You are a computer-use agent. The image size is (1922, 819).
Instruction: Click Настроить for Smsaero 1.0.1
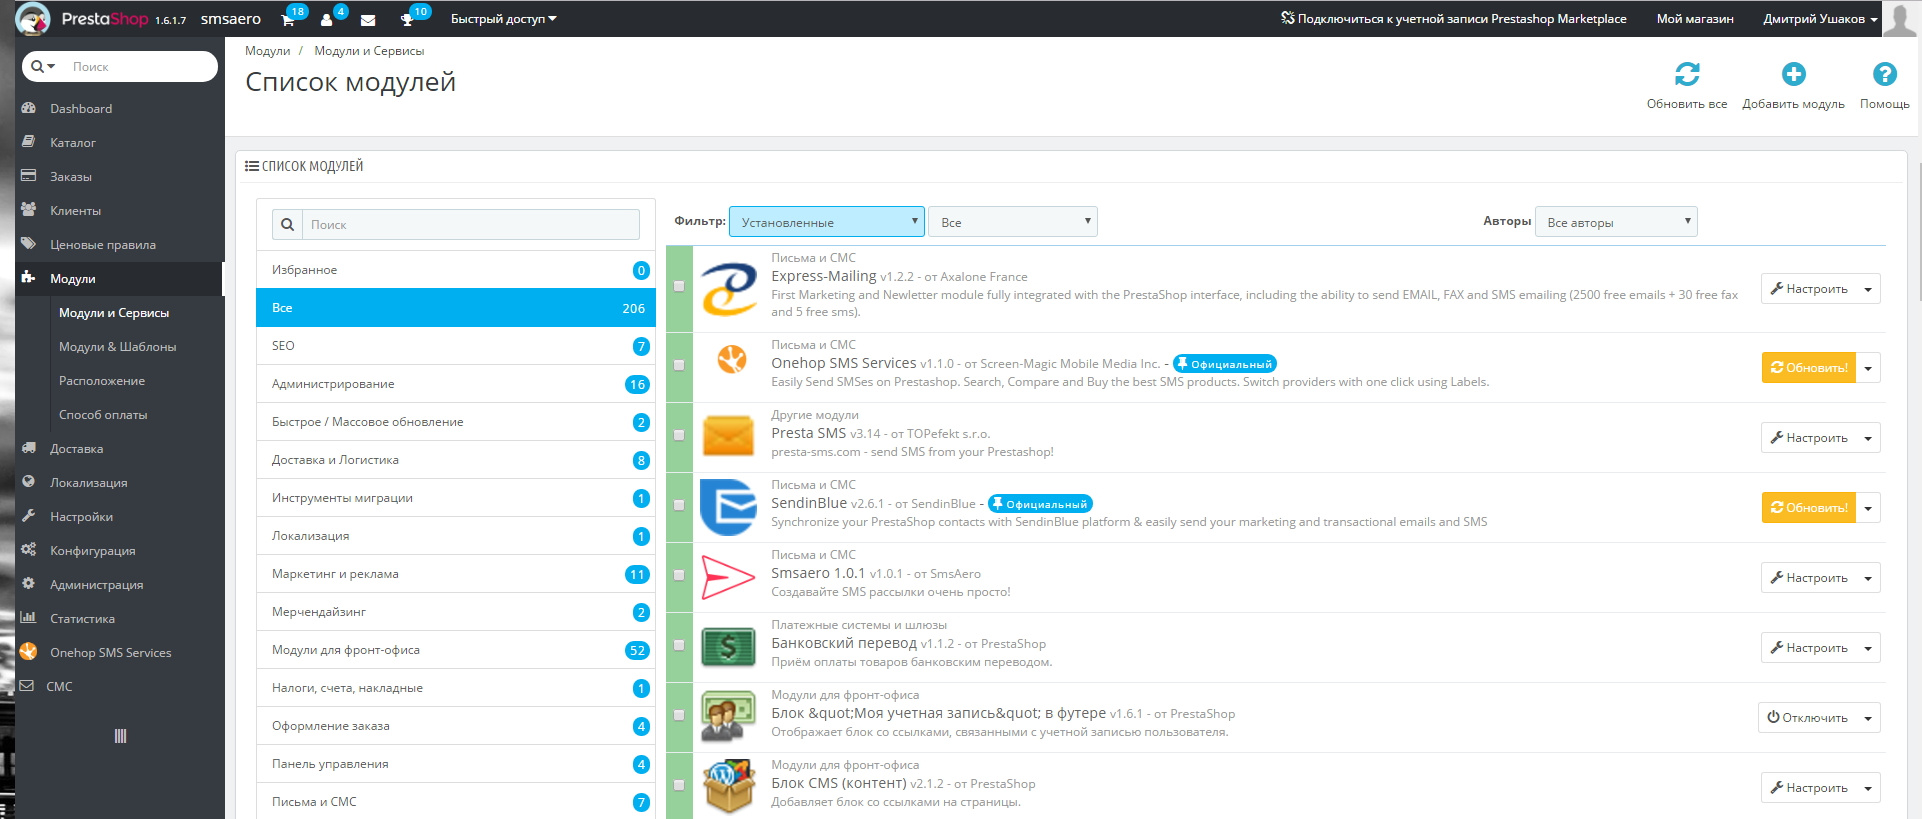coord(1809,578)
